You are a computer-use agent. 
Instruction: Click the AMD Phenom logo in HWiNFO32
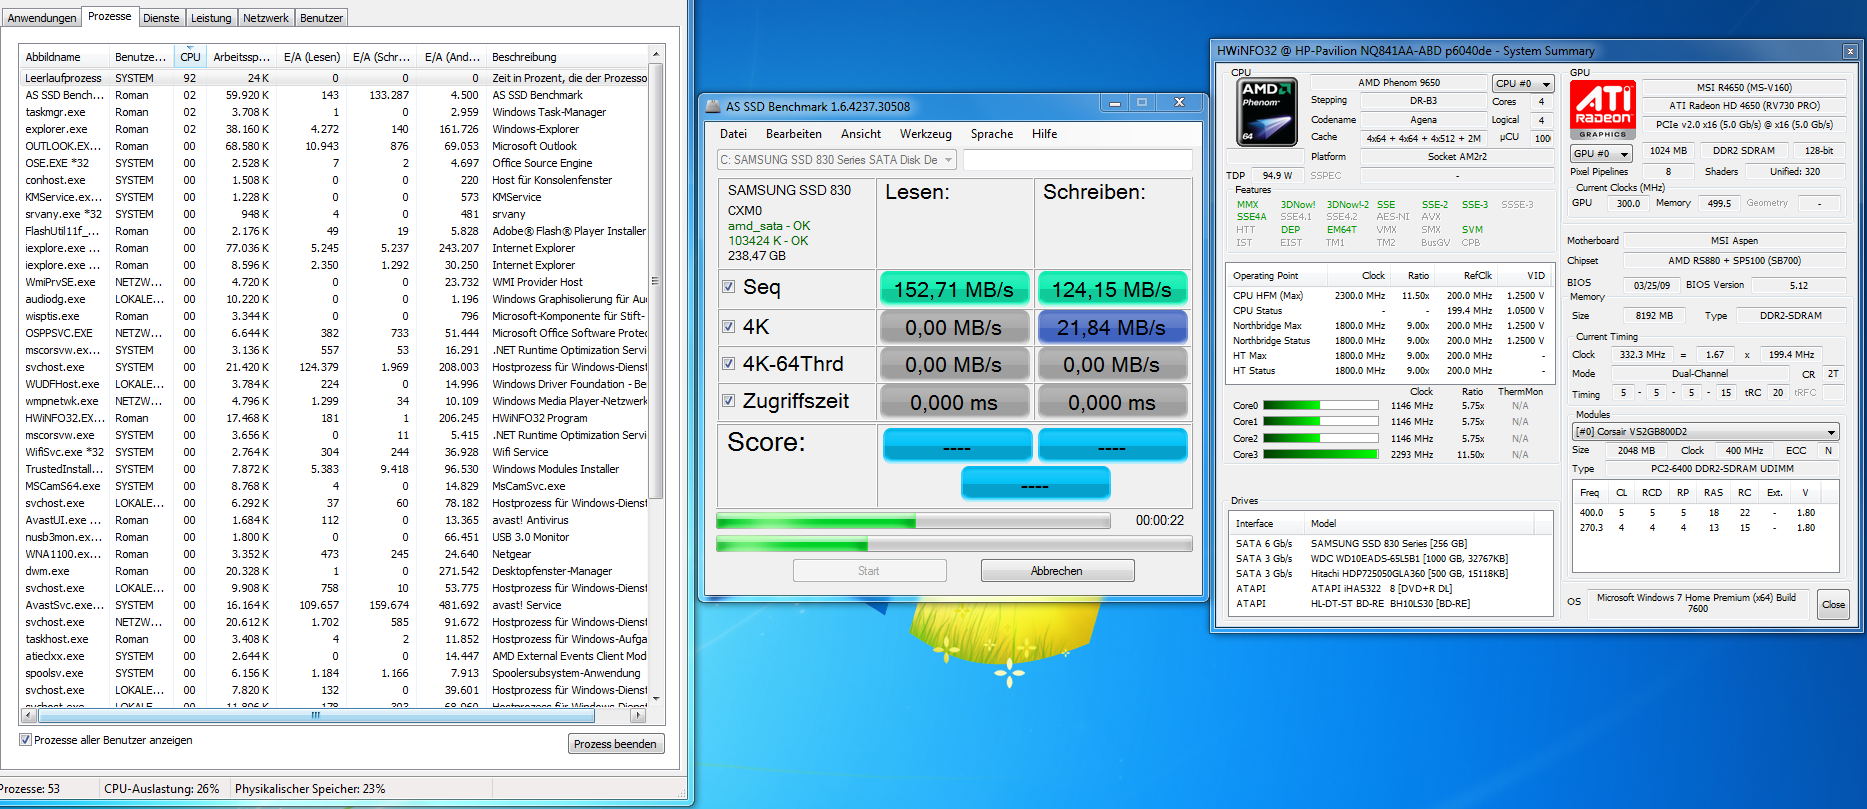pos(1268,111)
